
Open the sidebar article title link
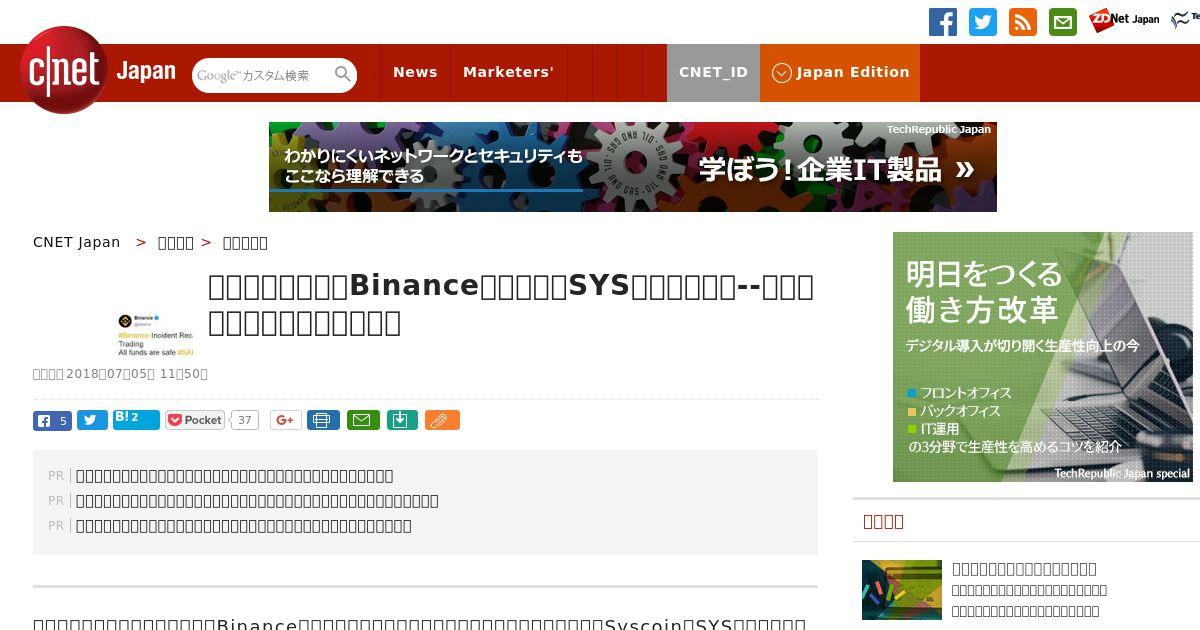coord(1024,569)
